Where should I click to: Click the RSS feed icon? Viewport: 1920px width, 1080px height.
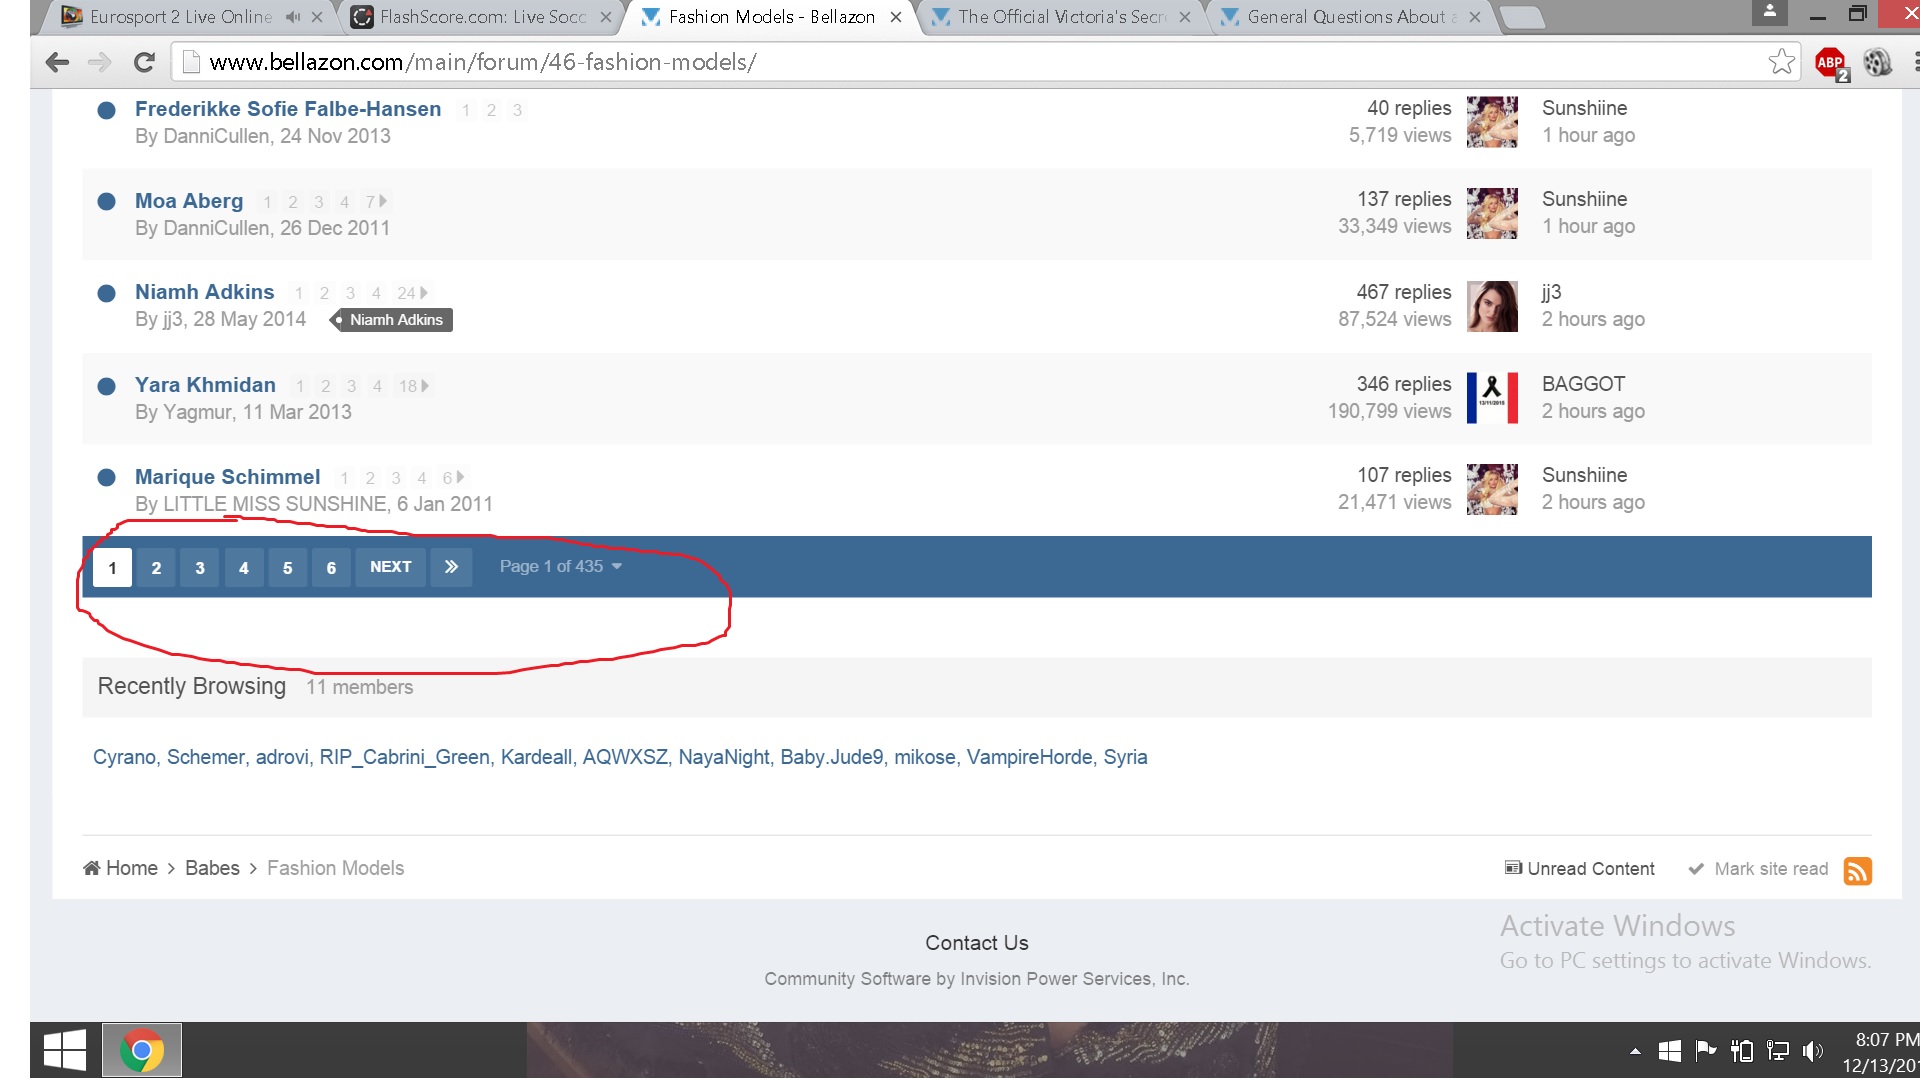1857,870
